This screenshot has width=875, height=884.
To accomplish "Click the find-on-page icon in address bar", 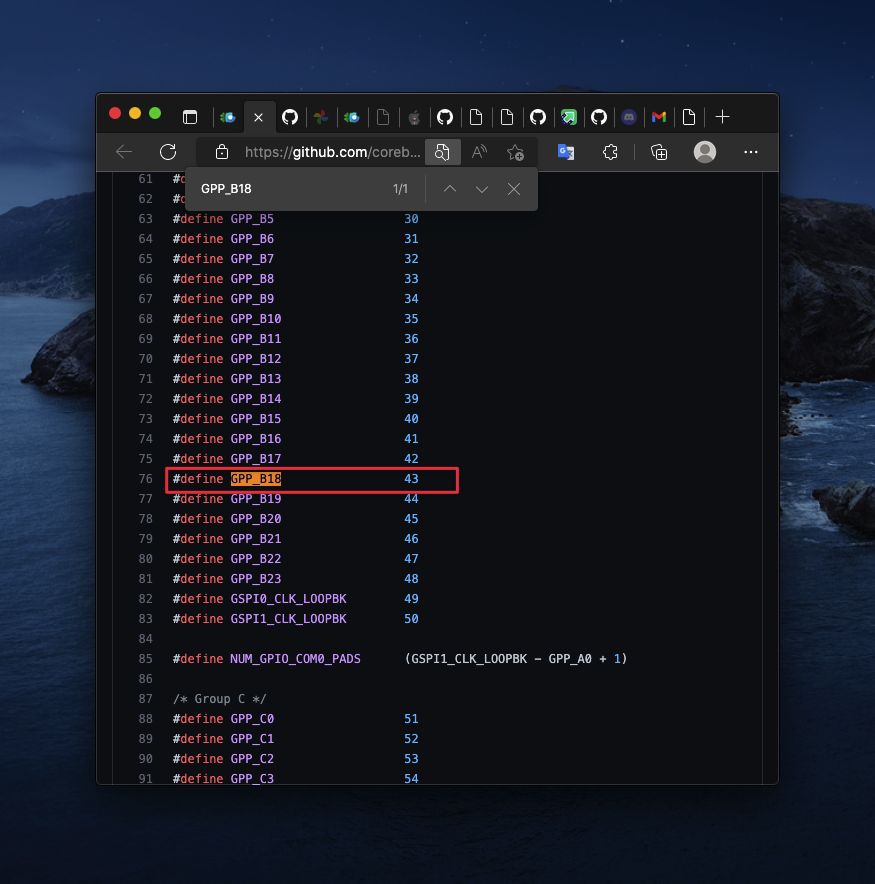I will 441,152.
